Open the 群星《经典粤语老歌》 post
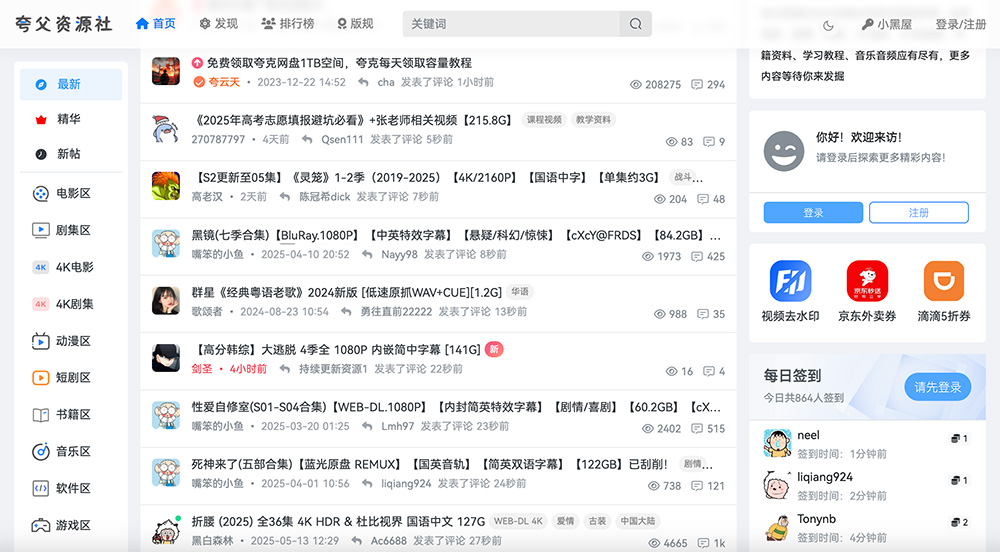Screen dimensions: 1000x552 click(346, 292)
